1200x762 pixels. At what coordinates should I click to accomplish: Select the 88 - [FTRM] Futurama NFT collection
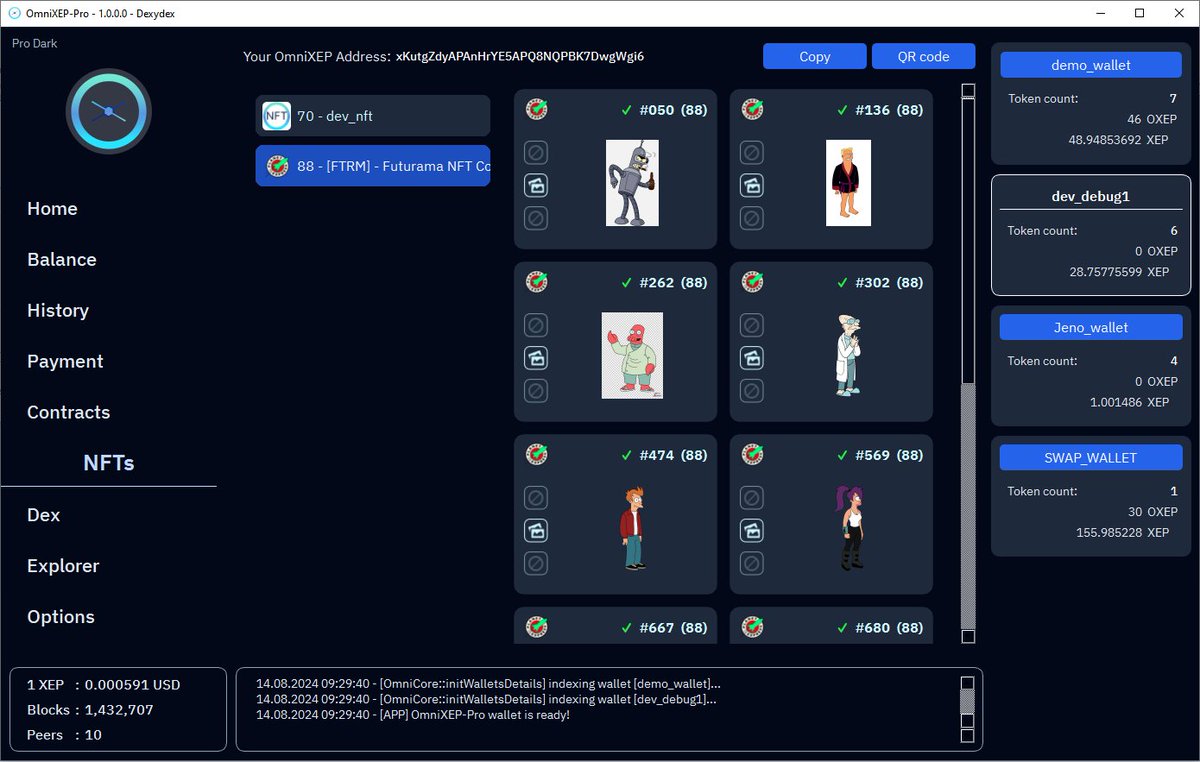373,166
